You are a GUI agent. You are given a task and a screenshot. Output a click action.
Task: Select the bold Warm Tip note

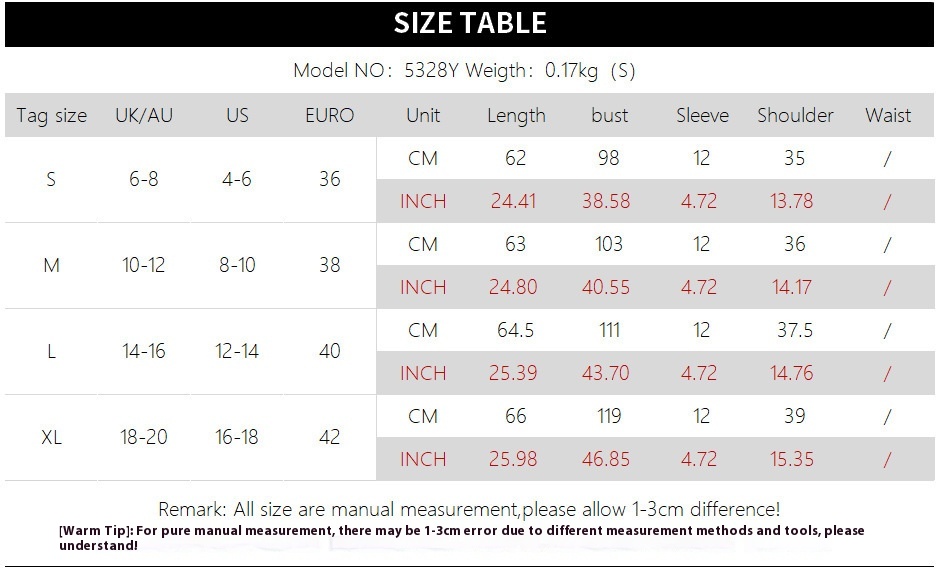(x=461, y=538)
